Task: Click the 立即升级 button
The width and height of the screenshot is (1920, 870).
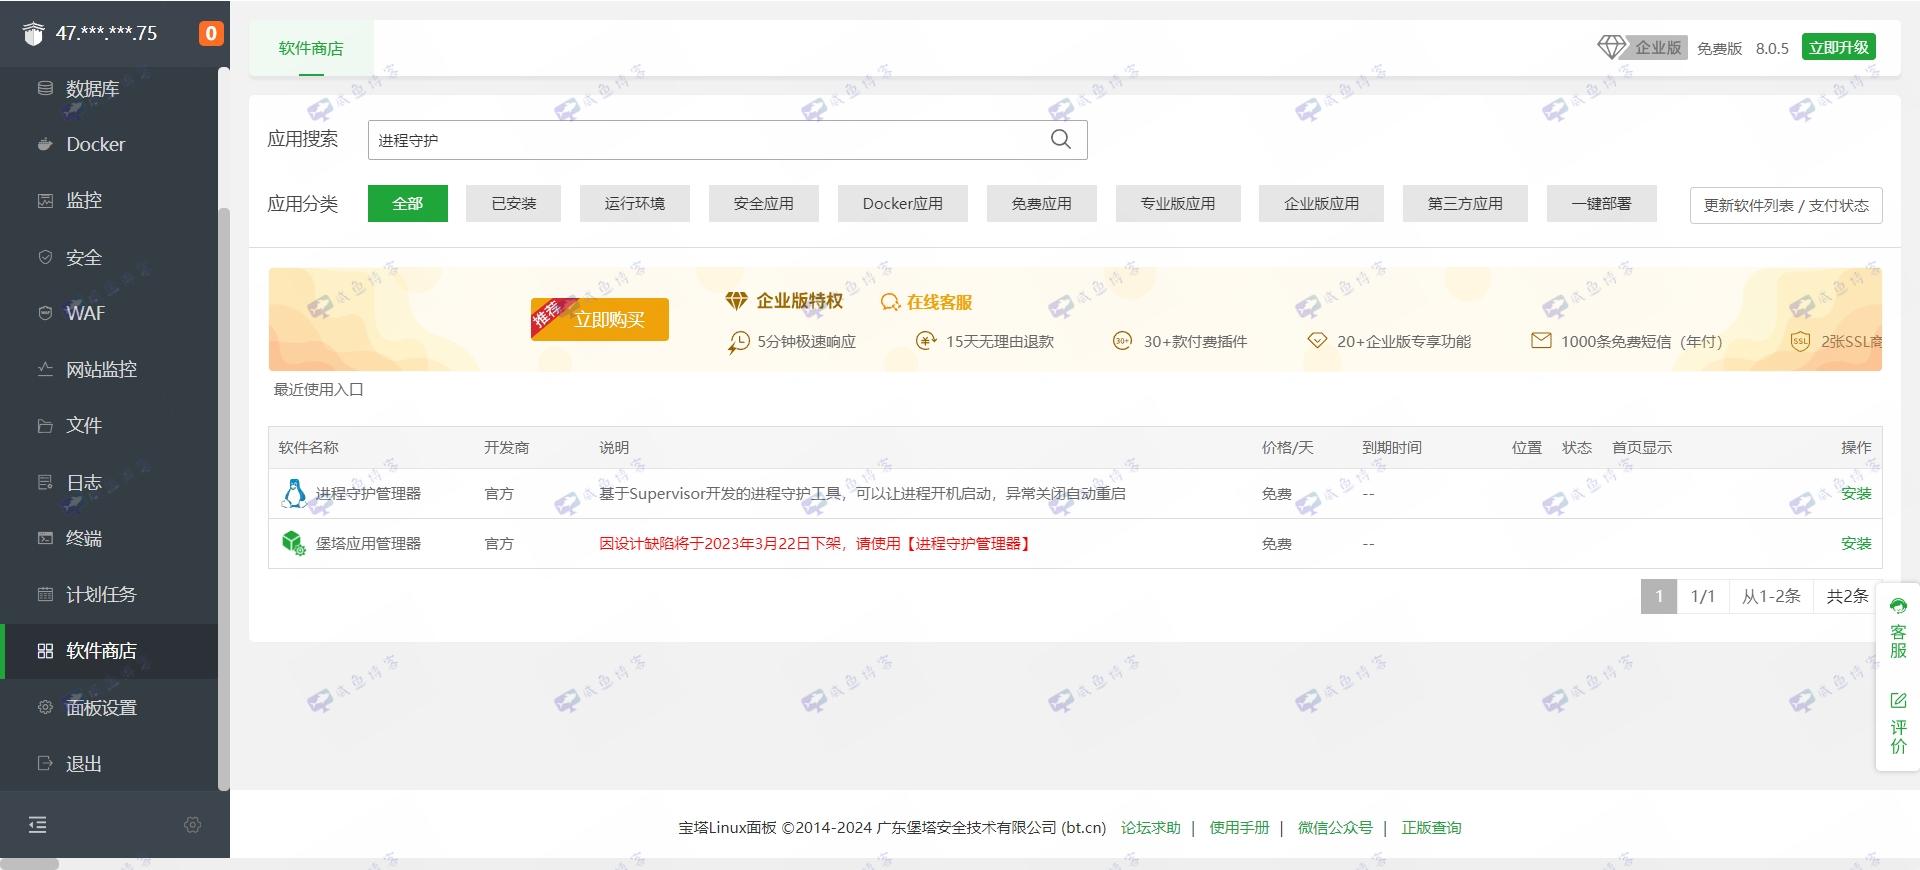Action: coord(1839,47)
